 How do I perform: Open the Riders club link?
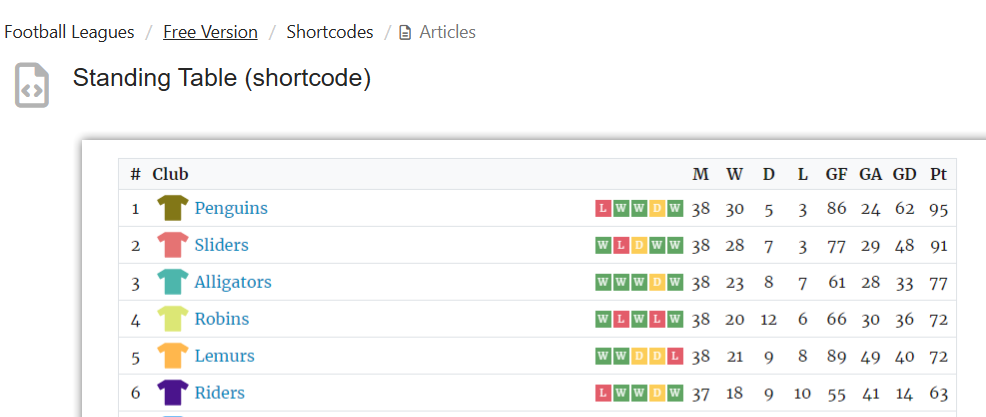[219, 392]
